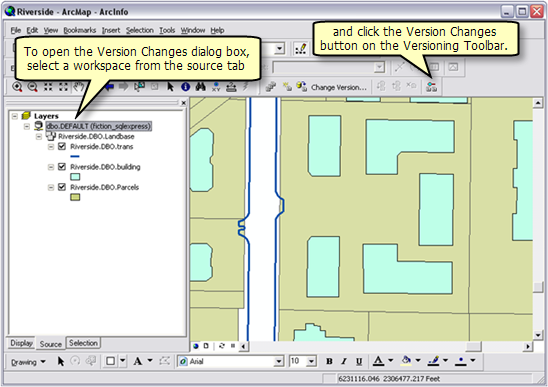The height and width of the screenshot is (387, 548).
Task: Open the Insert menu
Action: (111, 30)
